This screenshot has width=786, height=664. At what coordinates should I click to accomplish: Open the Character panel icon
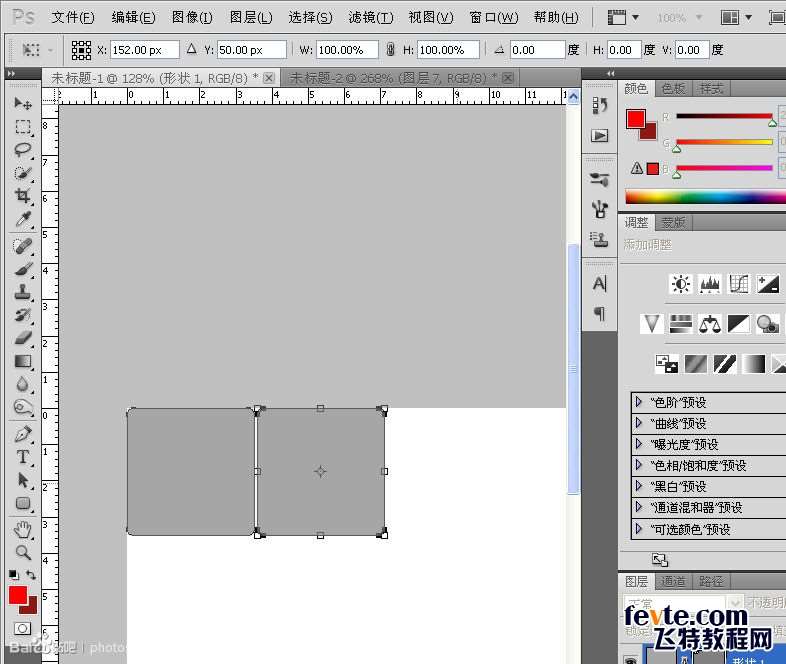coord(600,284)
